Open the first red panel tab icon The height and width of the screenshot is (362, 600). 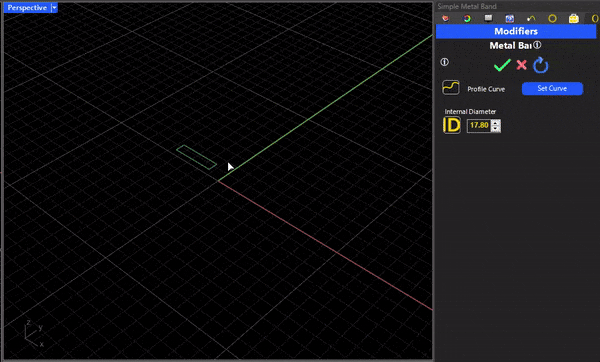point(445,18)
